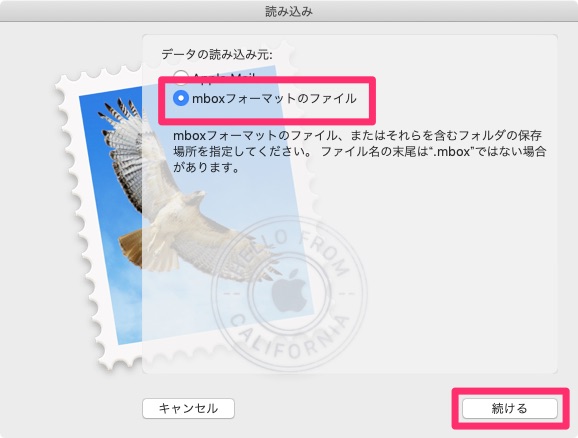The height and width of the screenshot is (438, 578).
Task: Select the Apple Mail radio button
Action: click(181, 76)
